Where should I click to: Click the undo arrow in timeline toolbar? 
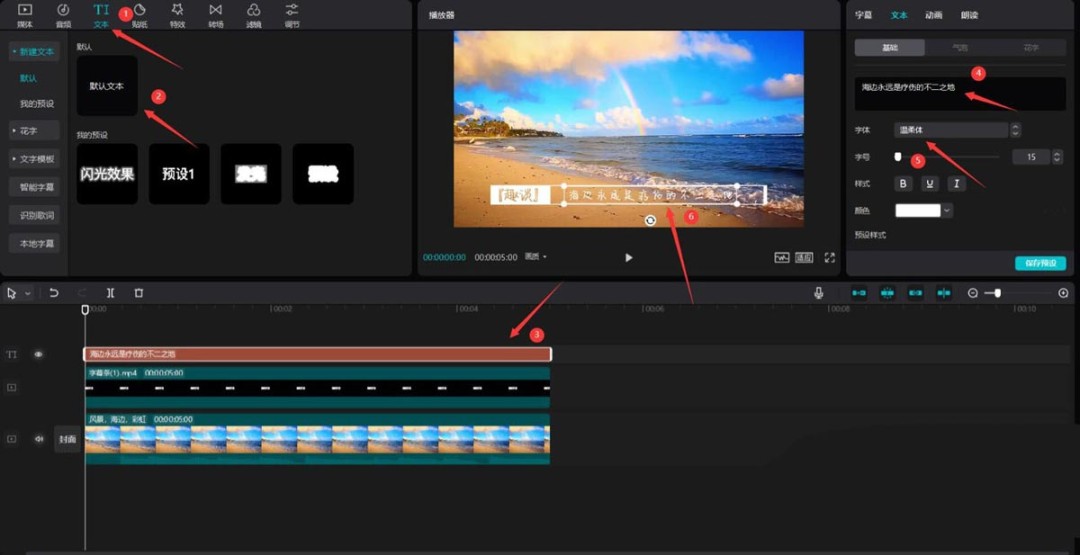point(54,293)
